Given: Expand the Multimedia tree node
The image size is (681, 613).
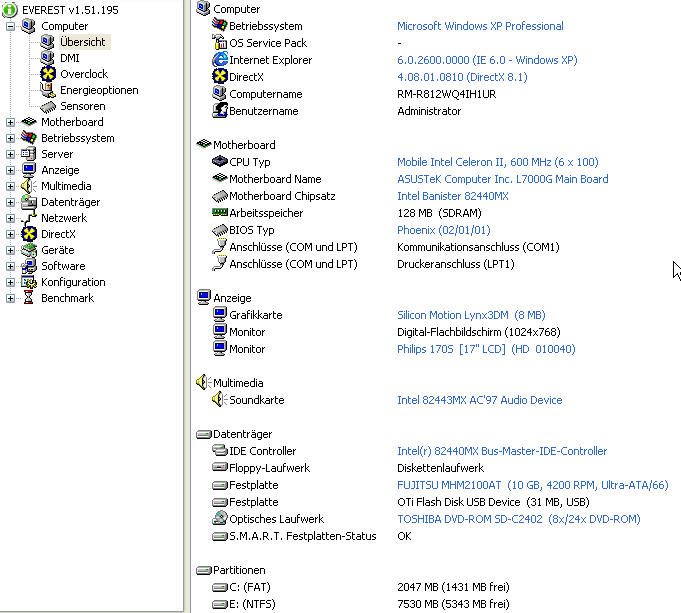Looking at the screenshot, I should [10, 186].
